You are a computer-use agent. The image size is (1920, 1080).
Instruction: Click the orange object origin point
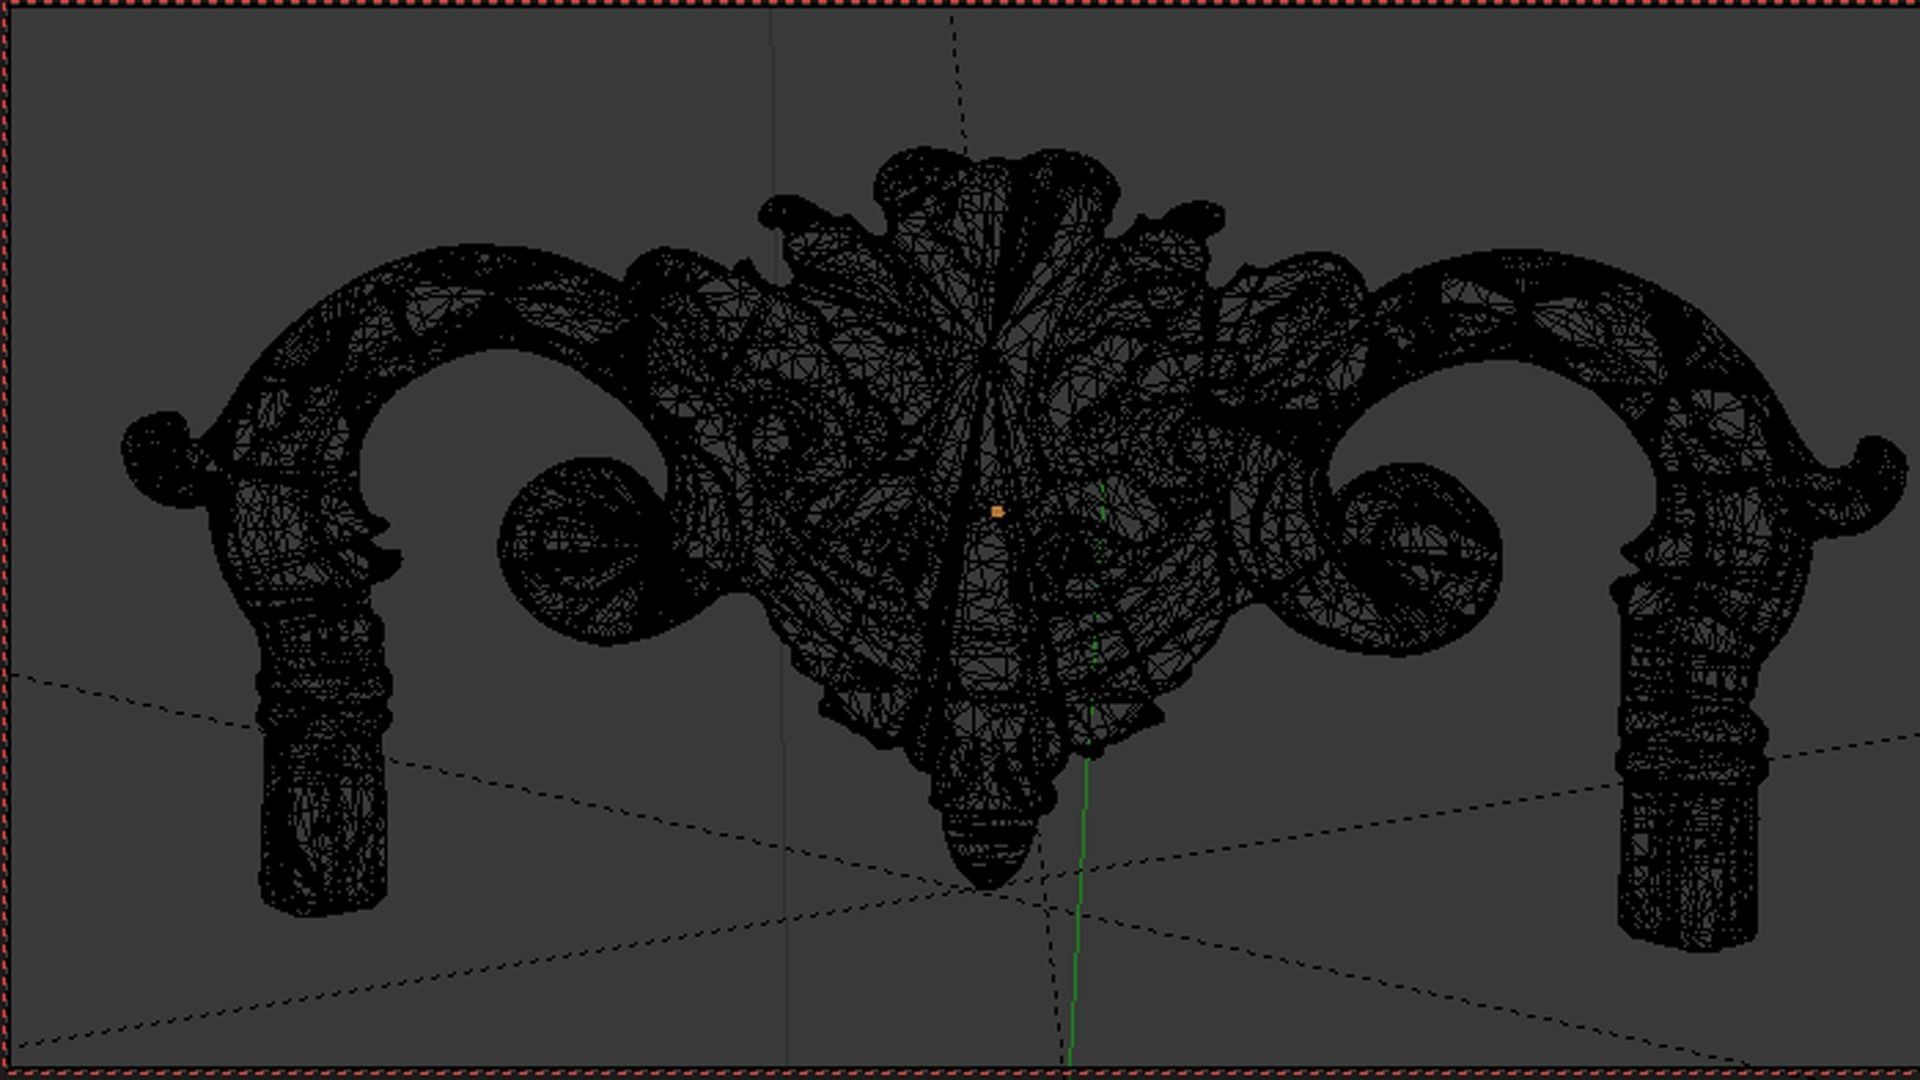996,511
